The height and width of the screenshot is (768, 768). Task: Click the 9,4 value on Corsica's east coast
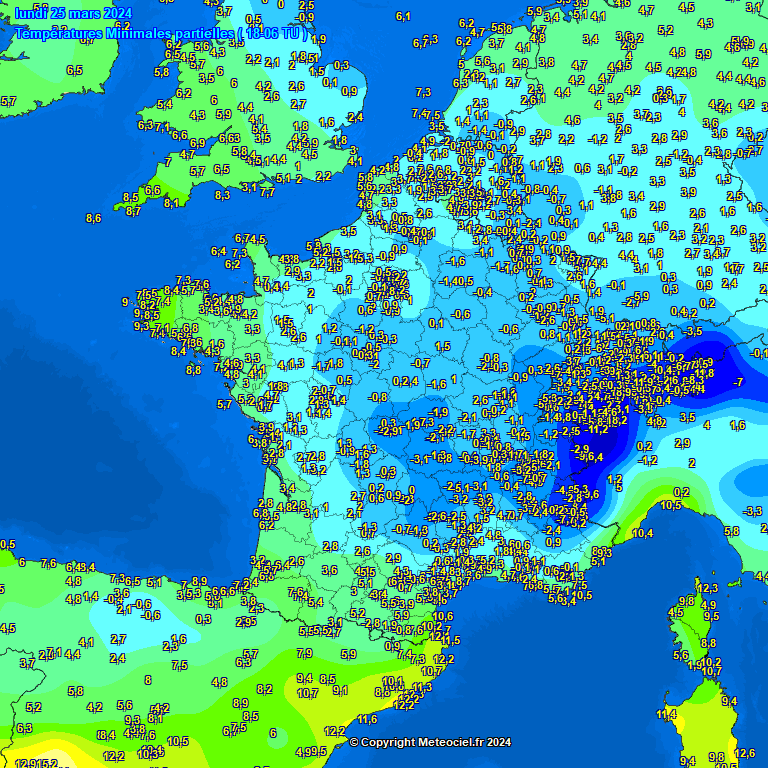coord(729,701)
